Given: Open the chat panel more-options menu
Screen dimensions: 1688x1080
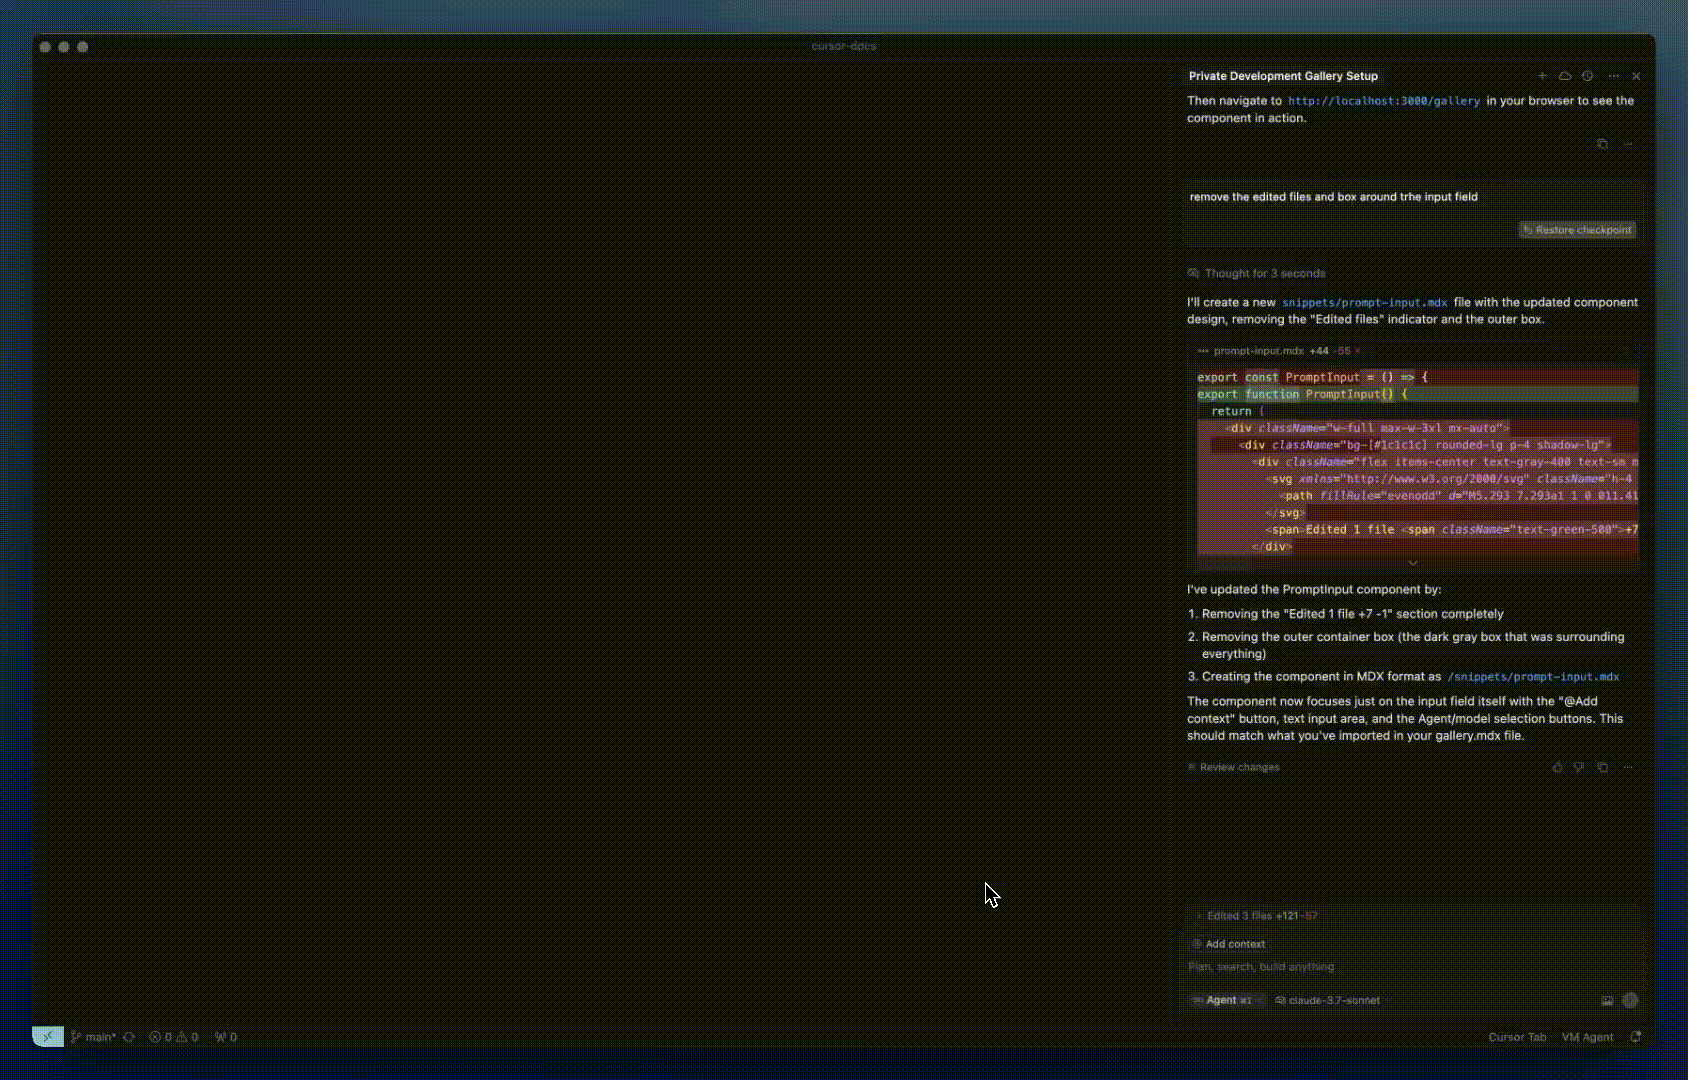Looking at the screenshot, I should 1613,76.
